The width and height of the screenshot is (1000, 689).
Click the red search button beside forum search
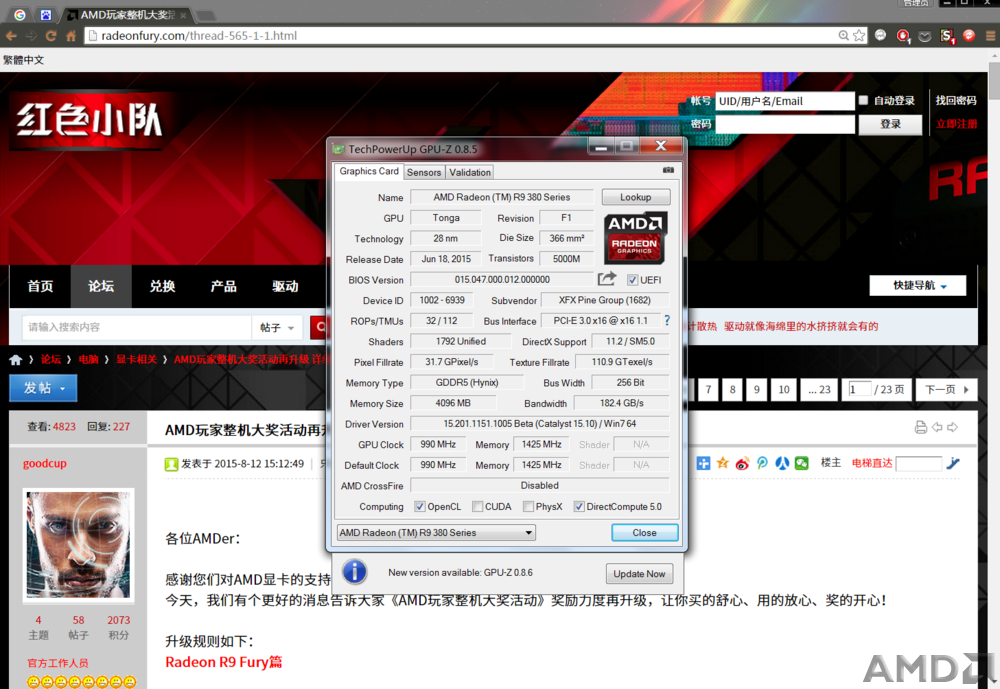318,327
